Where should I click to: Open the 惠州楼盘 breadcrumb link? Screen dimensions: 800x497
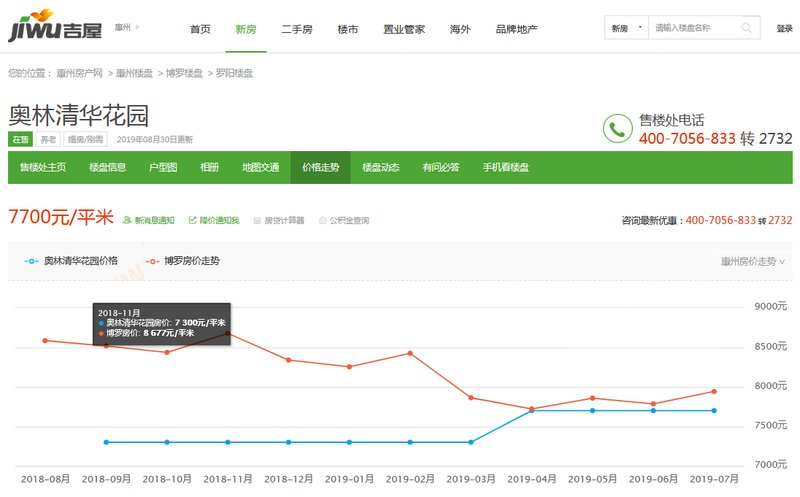pos(134,73)
